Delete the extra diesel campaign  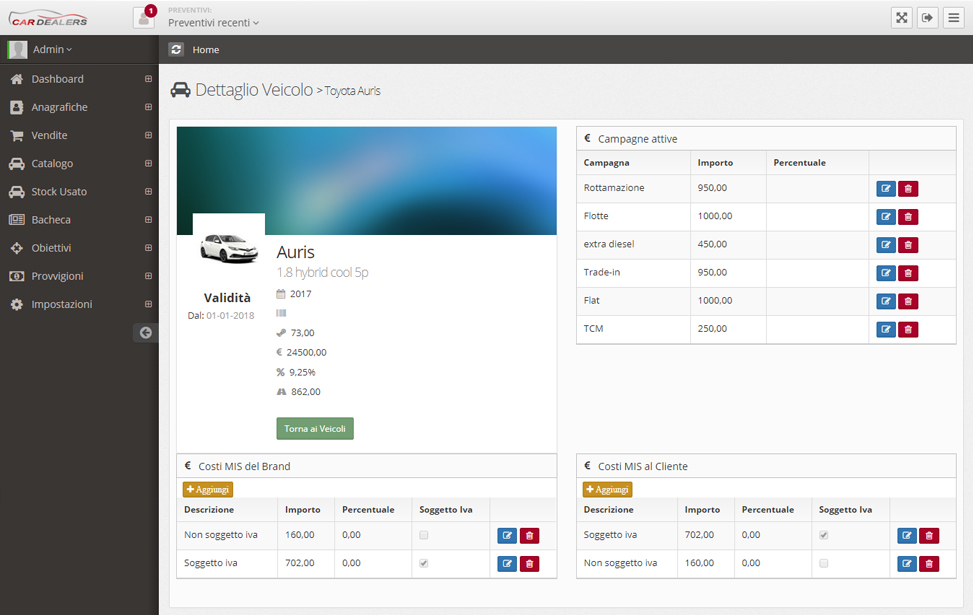(908, 245)
